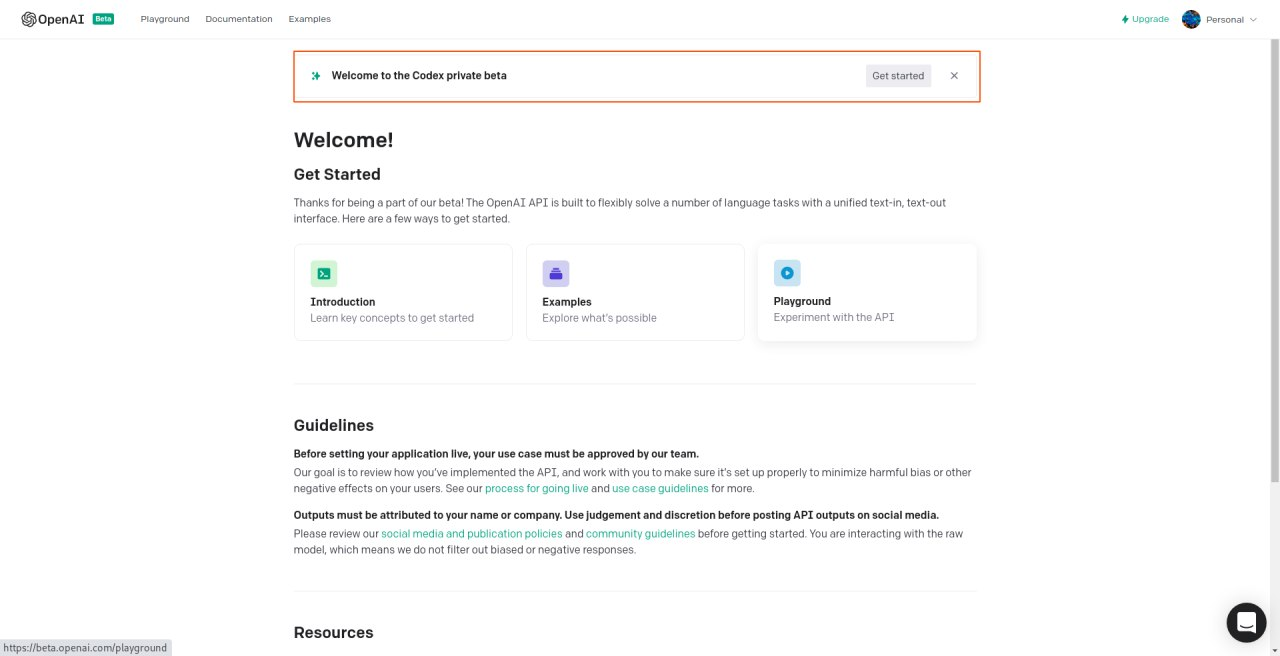Click the sparkle icon in Codex banner
The image size is (1280, 656).
pos(316,76)
